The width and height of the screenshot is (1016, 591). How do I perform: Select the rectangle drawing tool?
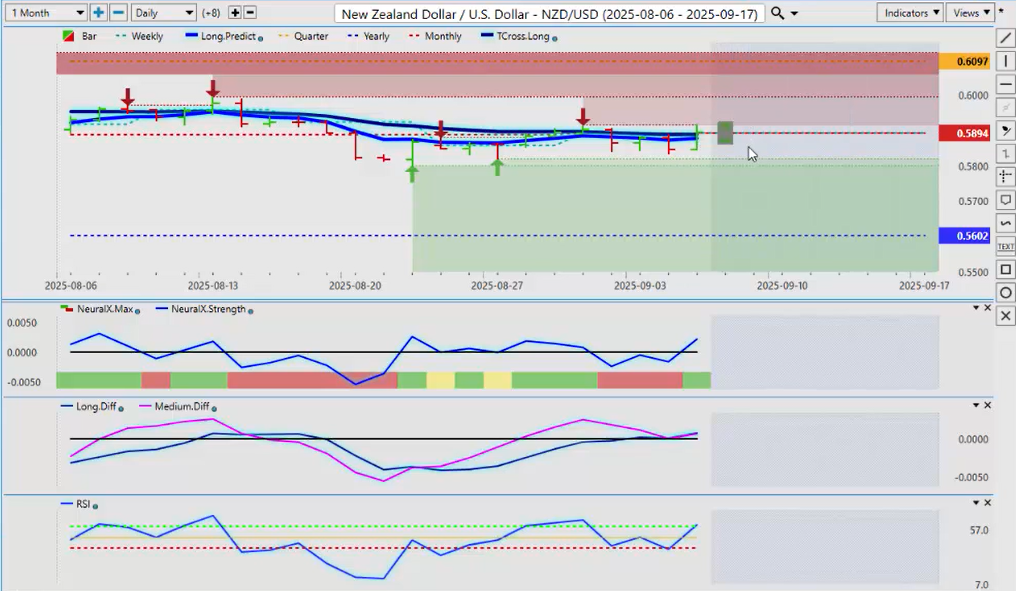[x=1005, y=269]
